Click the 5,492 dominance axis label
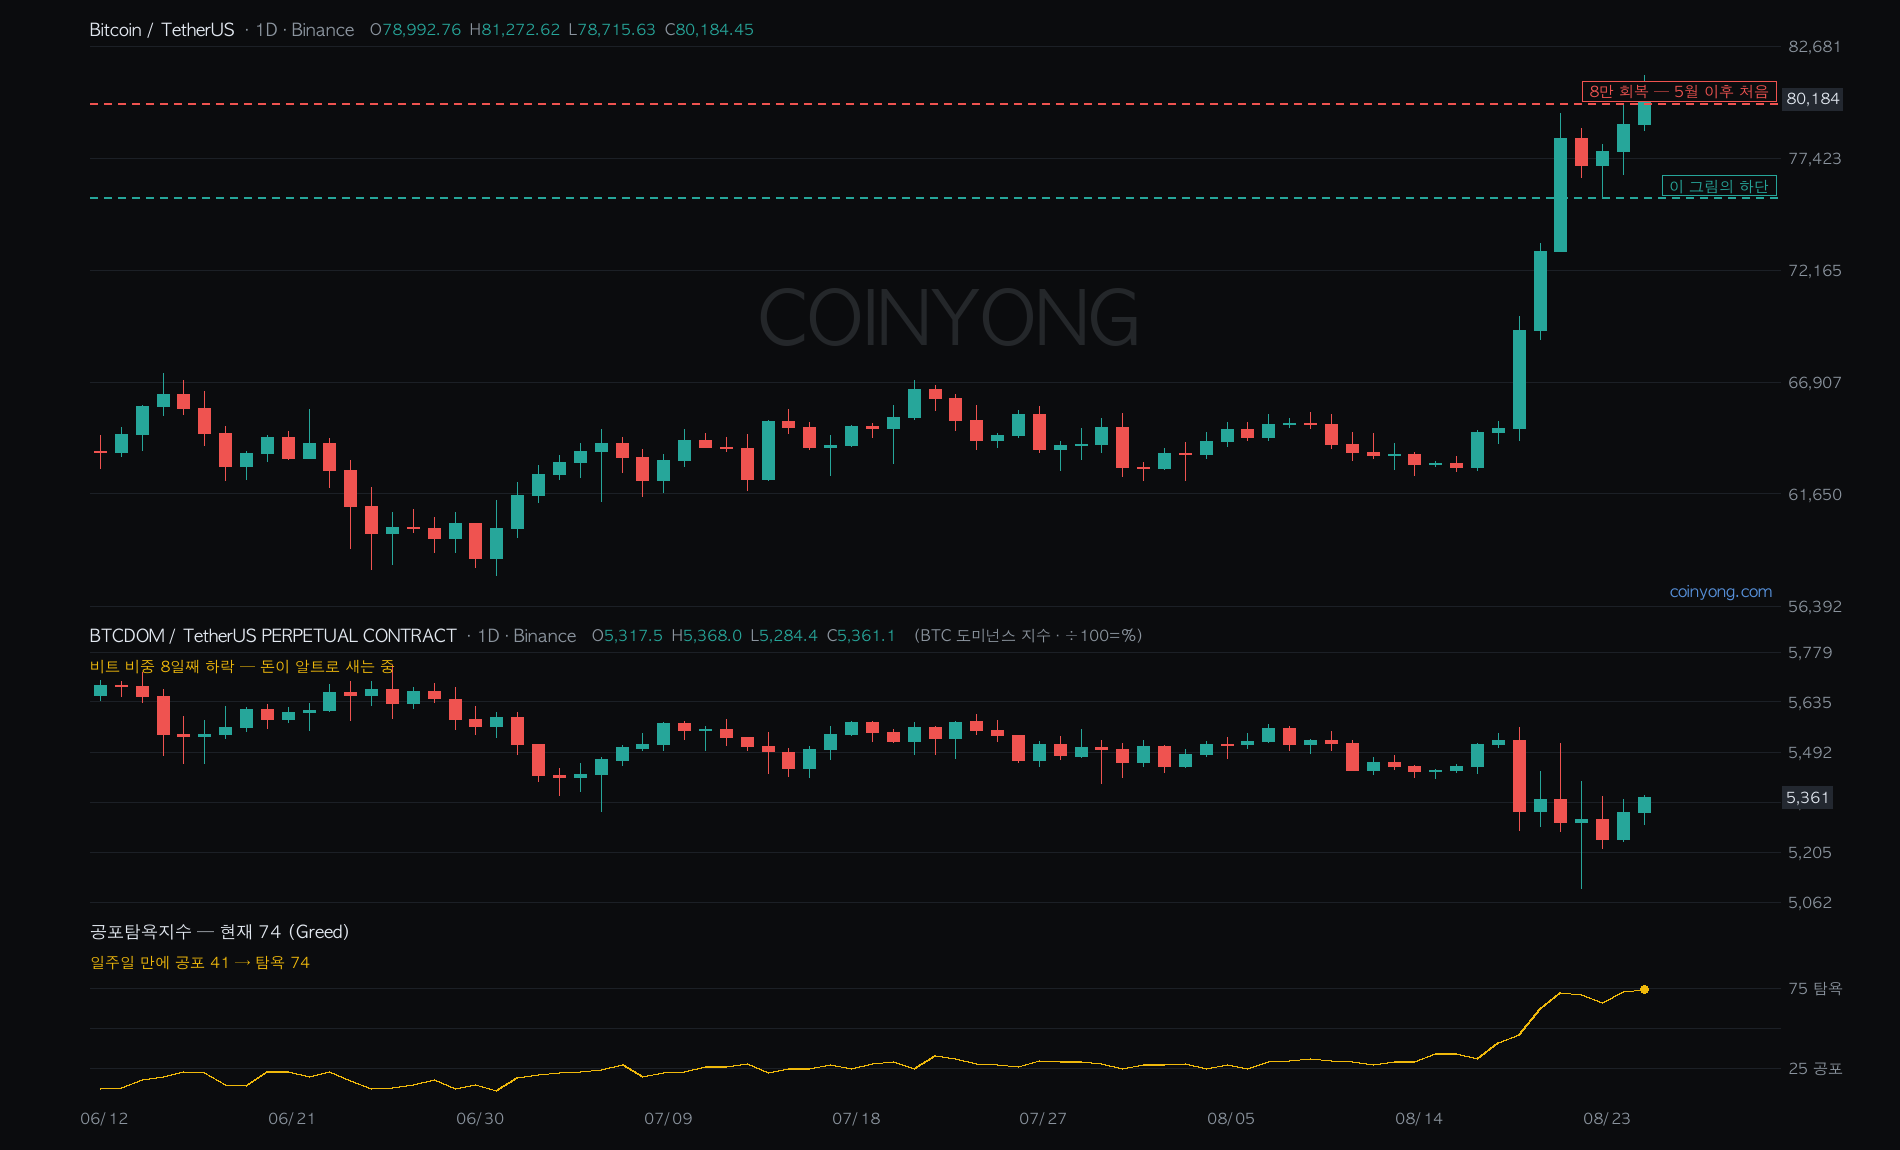The width and height of the screenshot is (1900, 1150). coord(1810,752)
